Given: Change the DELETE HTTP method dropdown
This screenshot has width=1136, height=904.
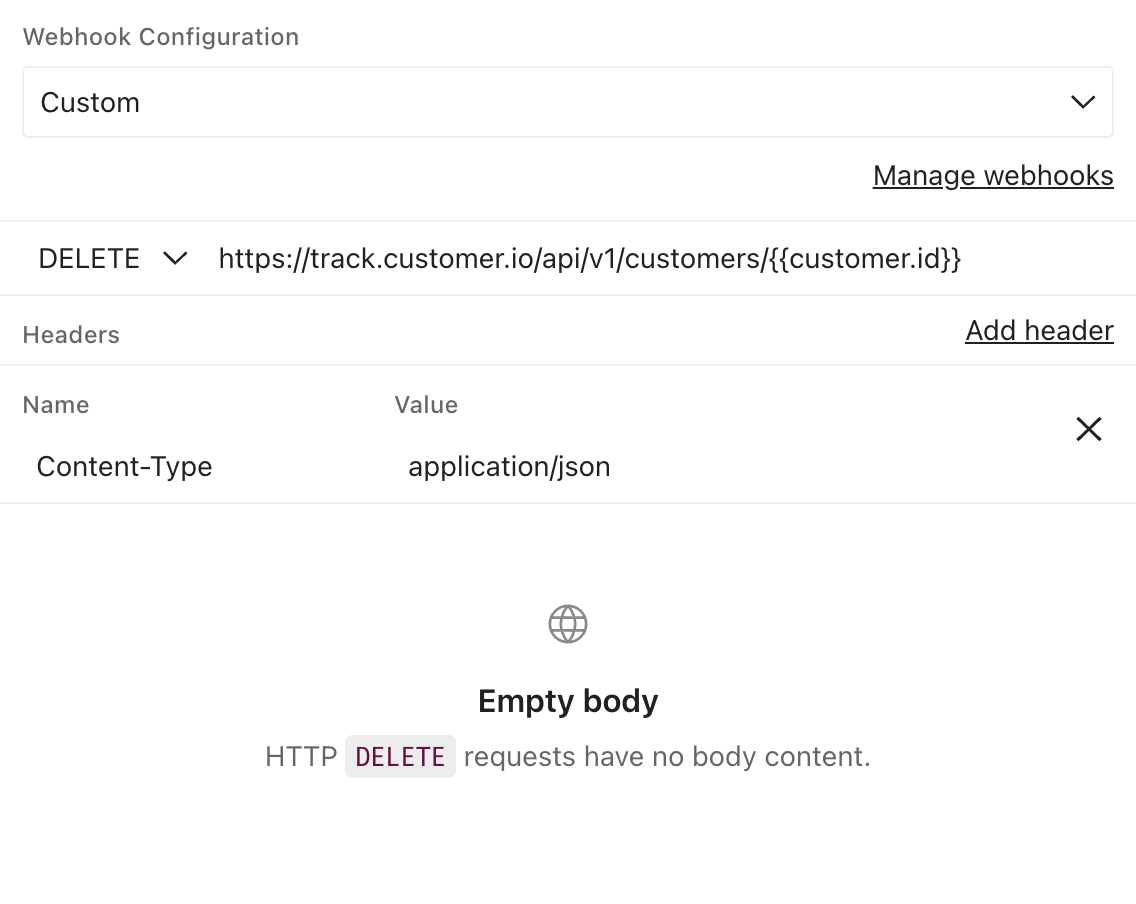Looking at the screenshot, I should [113, 259].
